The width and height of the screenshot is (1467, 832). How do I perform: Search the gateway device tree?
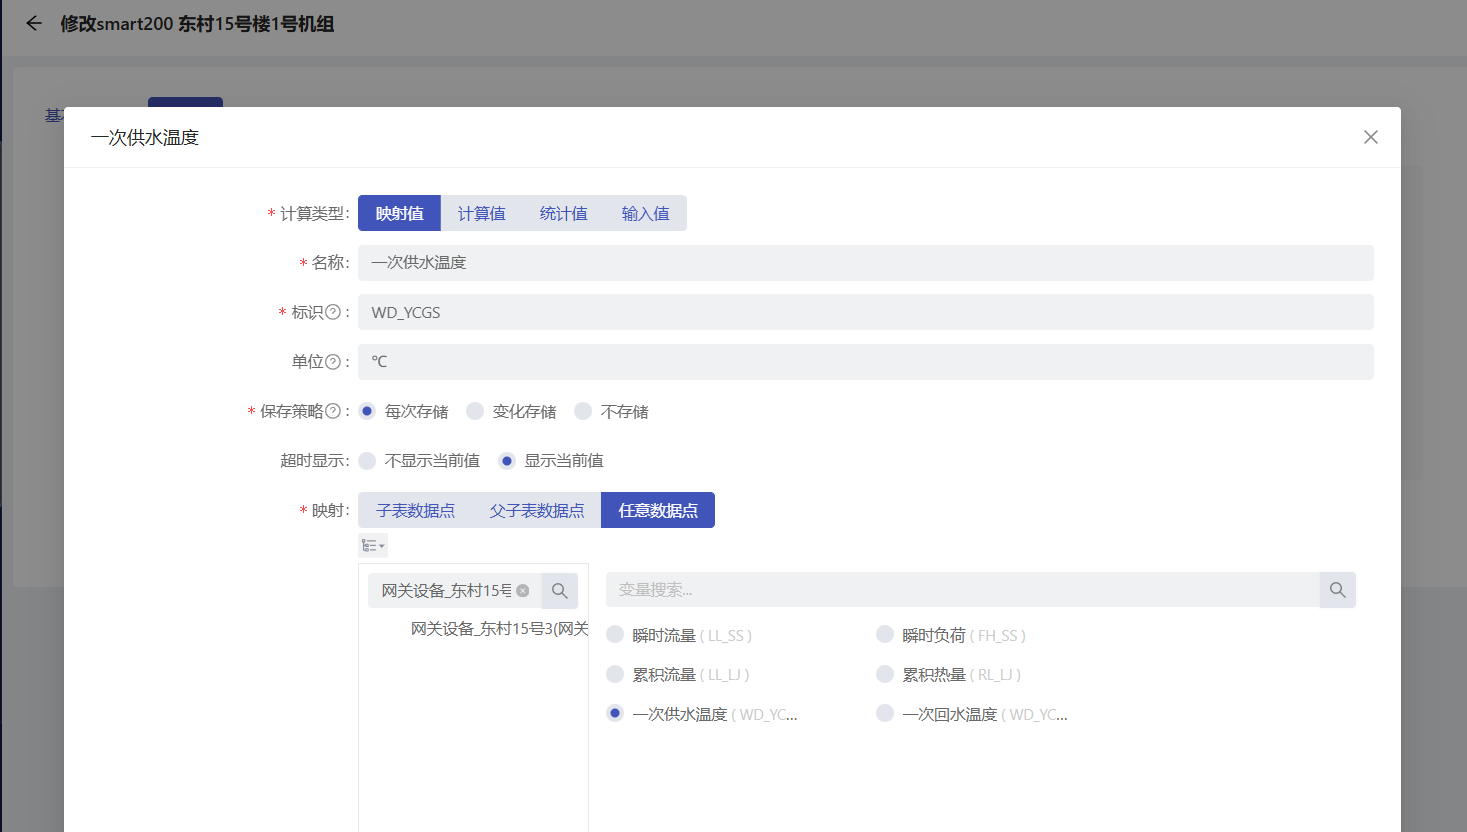tap(560, 591)
